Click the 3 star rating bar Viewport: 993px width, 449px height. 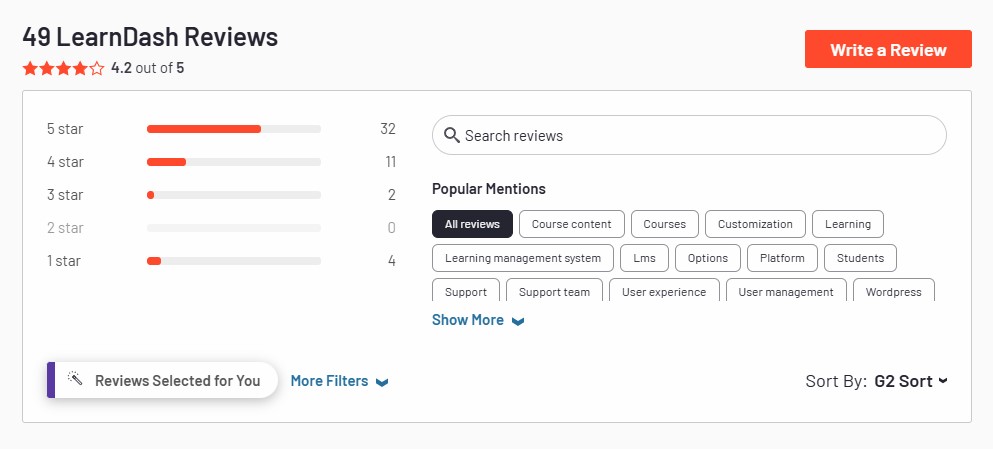(x=234, y=195)
